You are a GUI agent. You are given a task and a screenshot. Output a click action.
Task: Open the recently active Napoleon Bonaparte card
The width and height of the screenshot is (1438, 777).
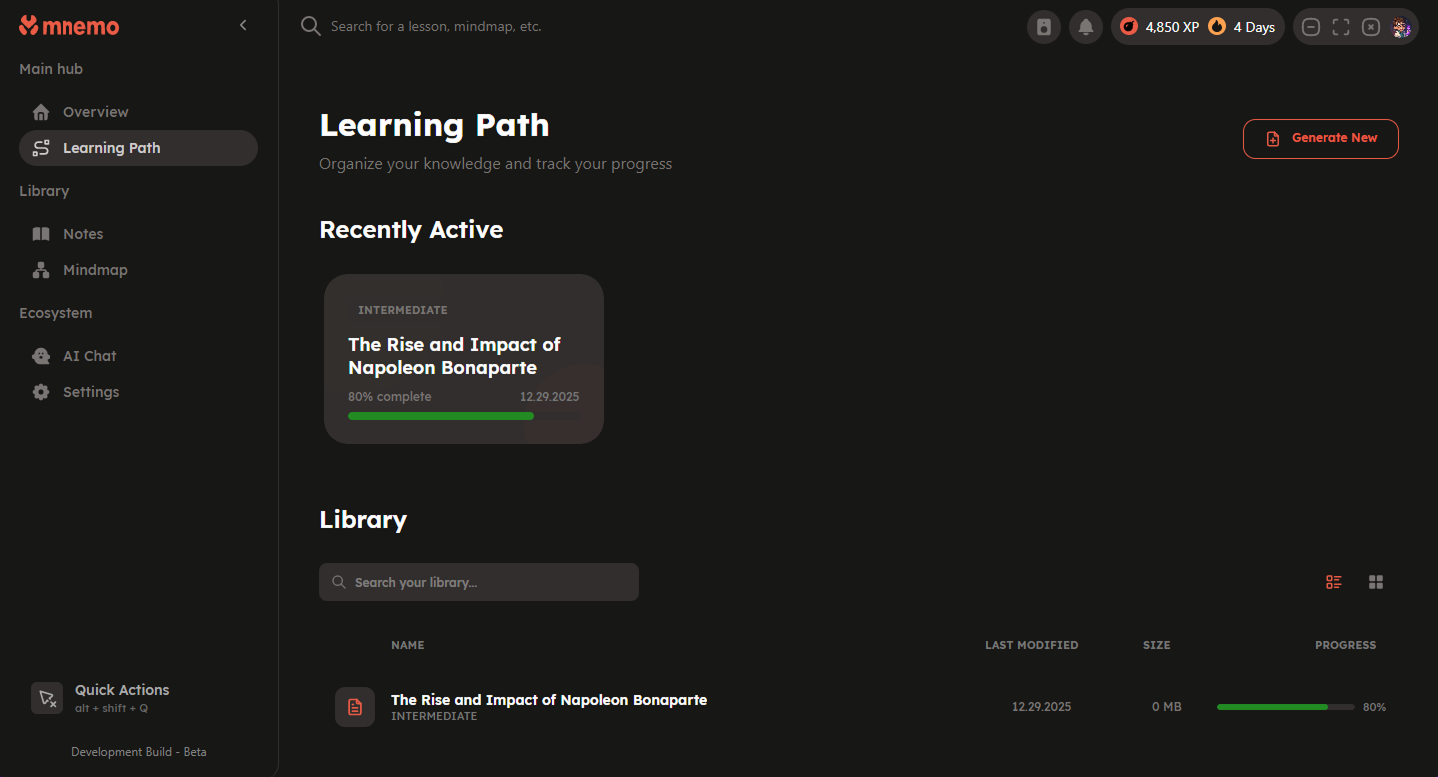(x=464, y=359)
